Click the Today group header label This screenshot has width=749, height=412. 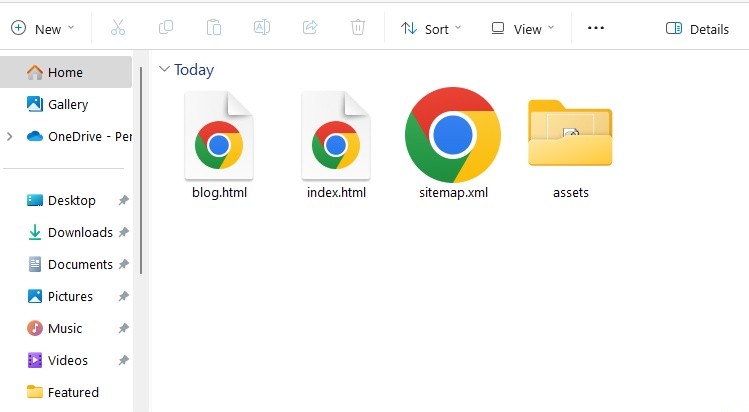click(x=194, y=70)
